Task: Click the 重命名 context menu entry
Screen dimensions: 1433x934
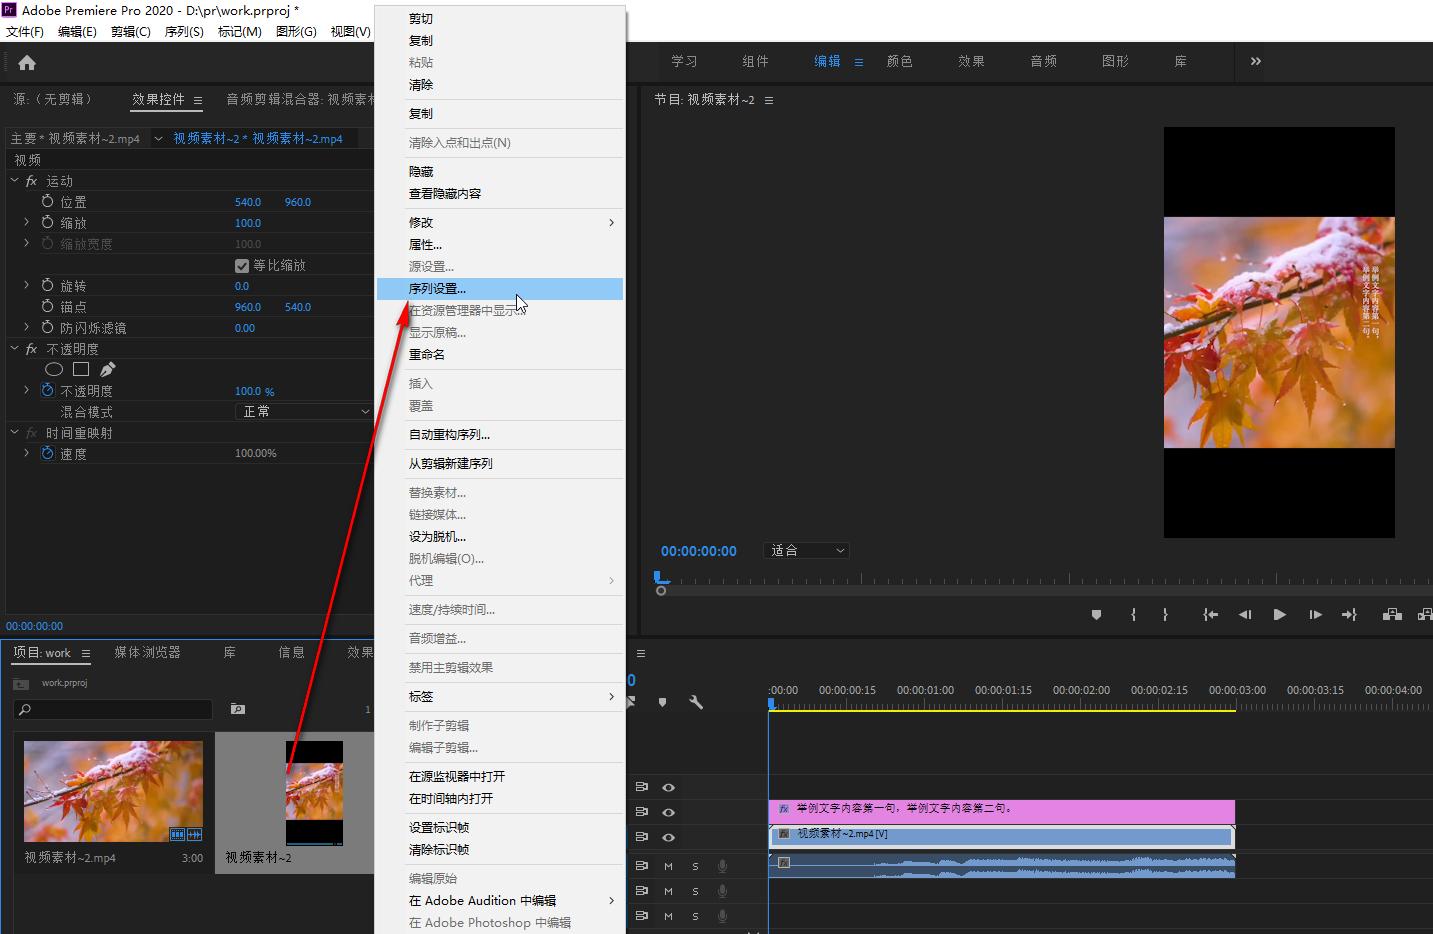Action: tap(427, 355)
